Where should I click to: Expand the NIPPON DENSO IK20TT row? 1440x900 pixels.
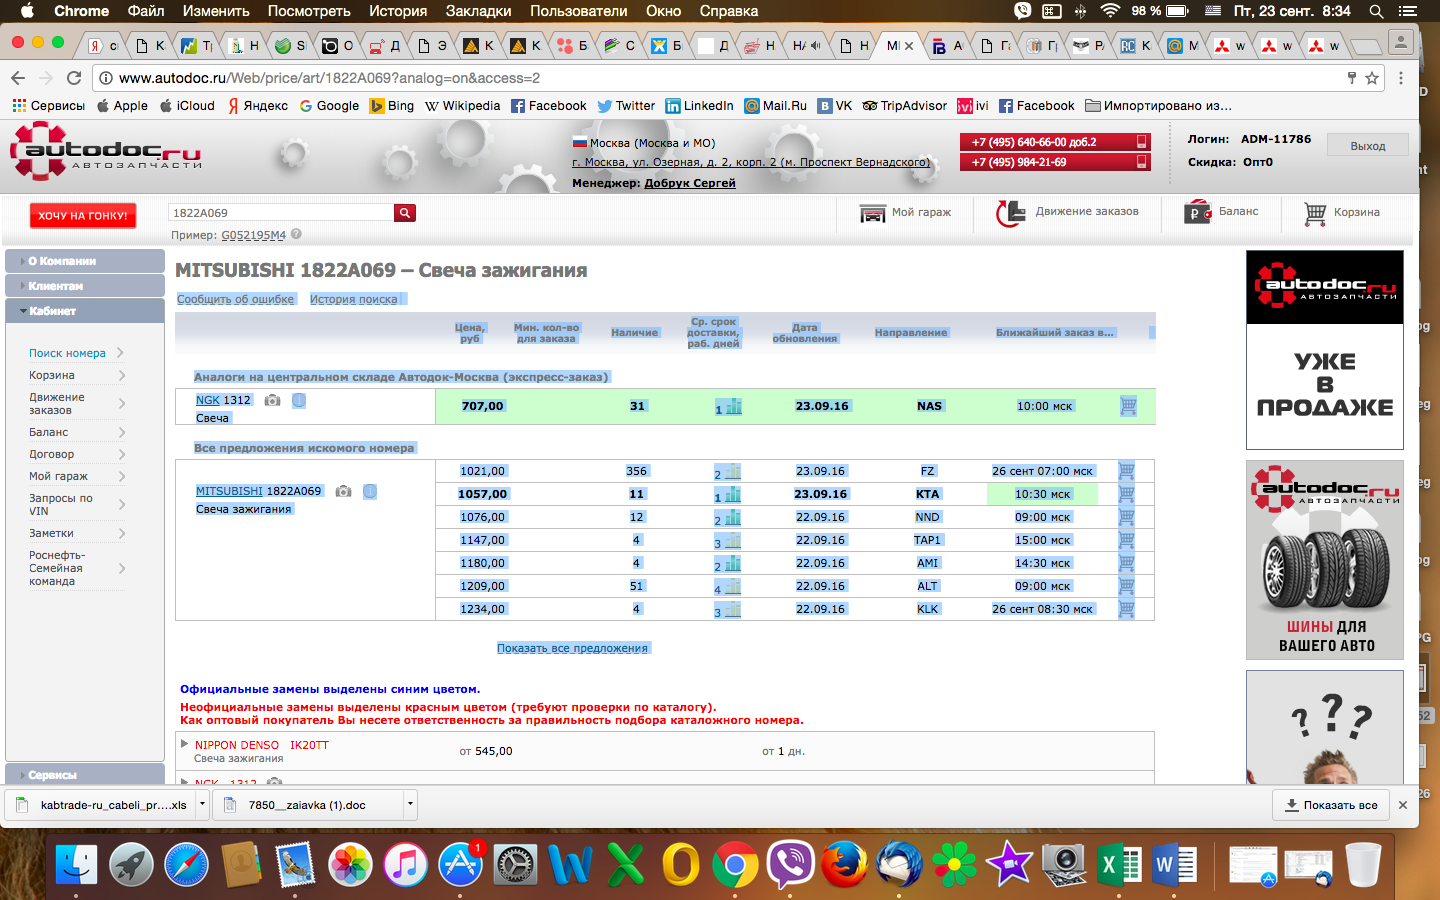click(x=184, y=744)
